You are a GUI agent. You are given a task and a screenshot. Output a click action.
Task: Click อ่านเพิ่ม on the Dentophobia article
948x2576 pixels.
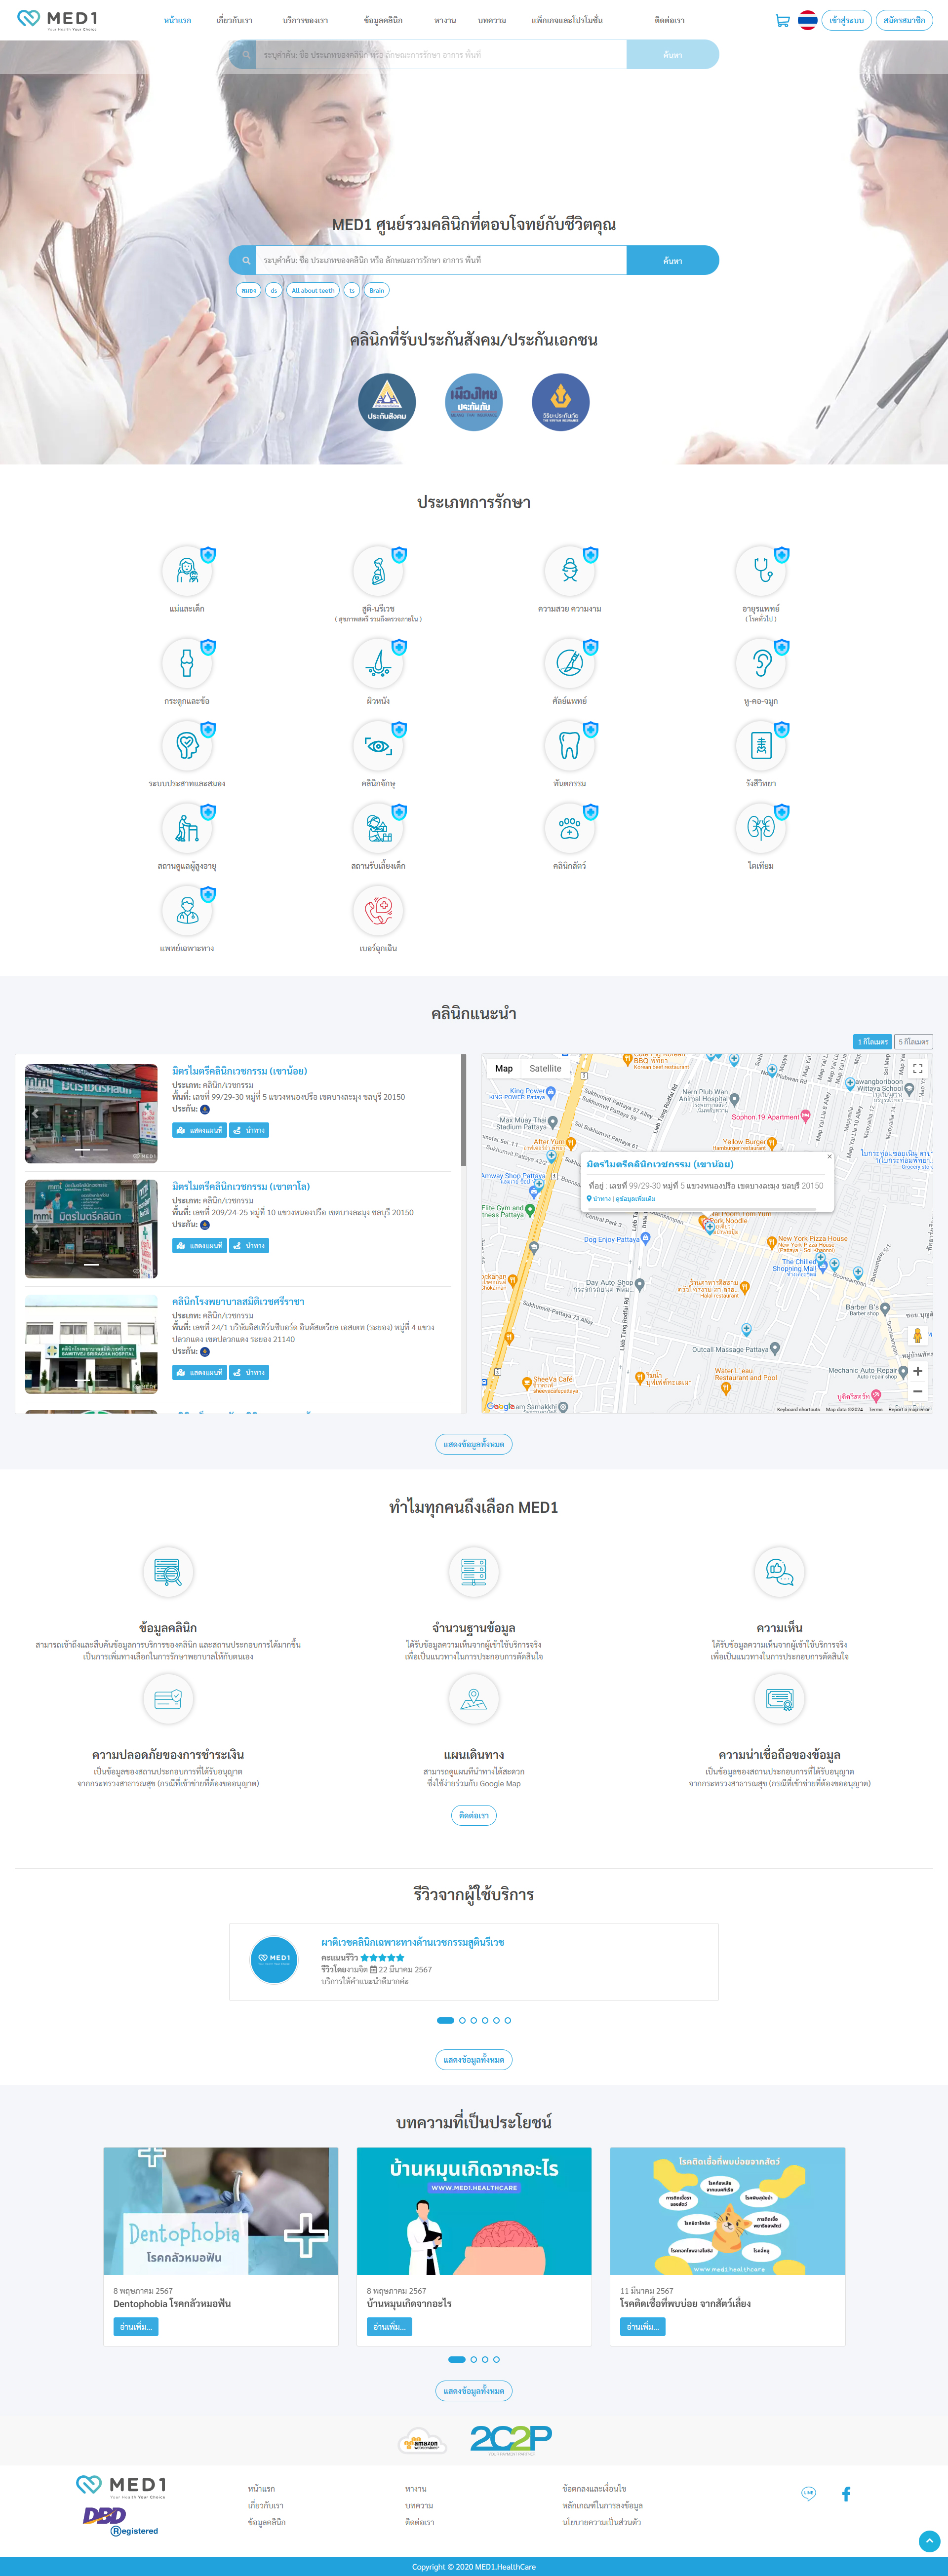(x=135, y=2327)
